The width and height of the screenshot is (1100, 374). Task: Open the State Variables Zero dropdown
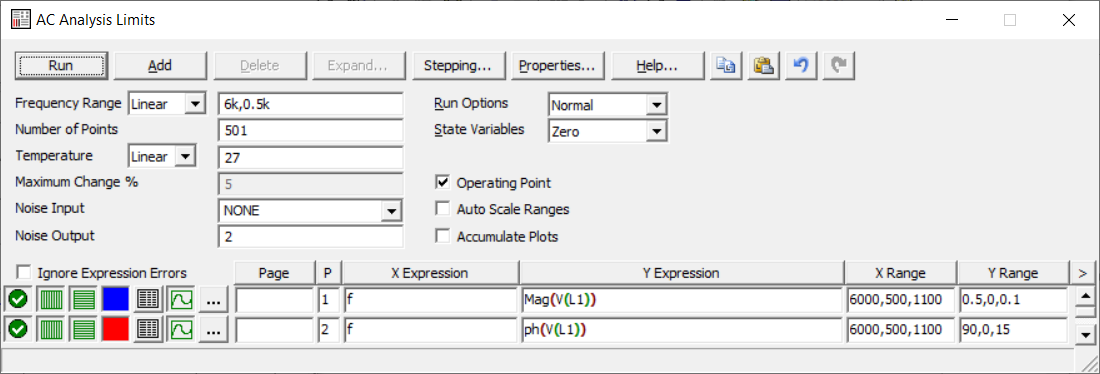[x=606, y=131]
